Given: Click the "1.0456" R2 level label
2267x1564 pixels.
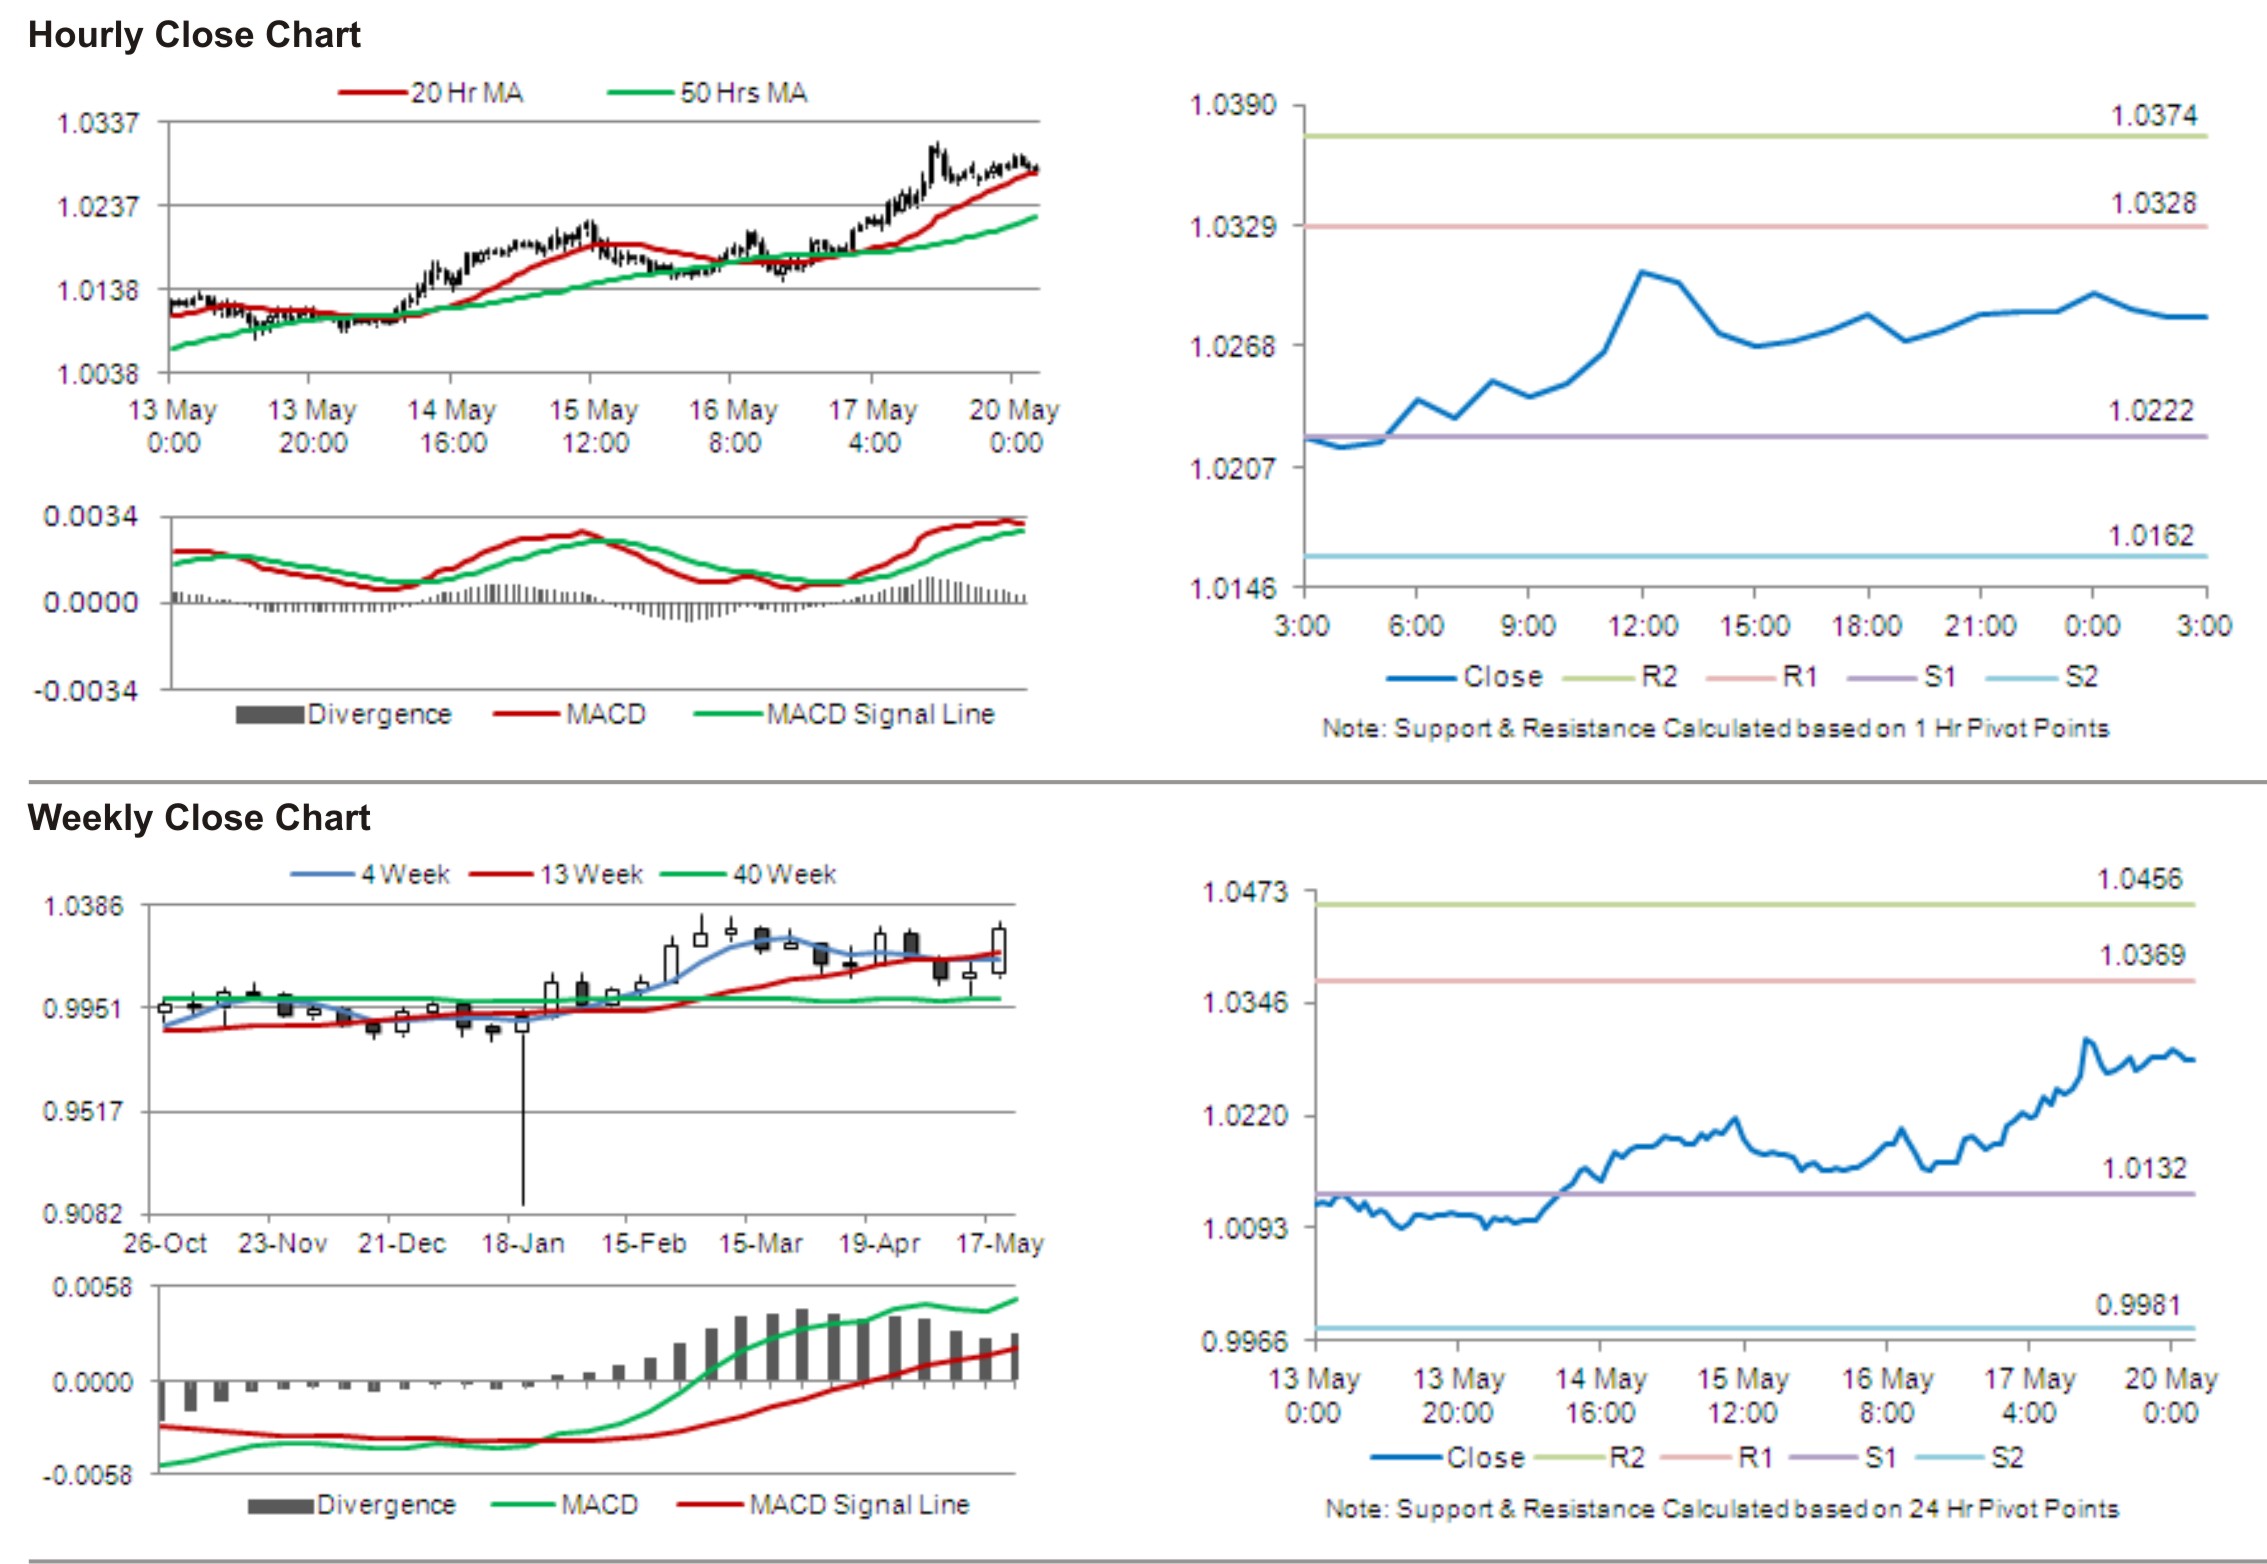Looking at the screenshot, I should tap(2140, 880).
